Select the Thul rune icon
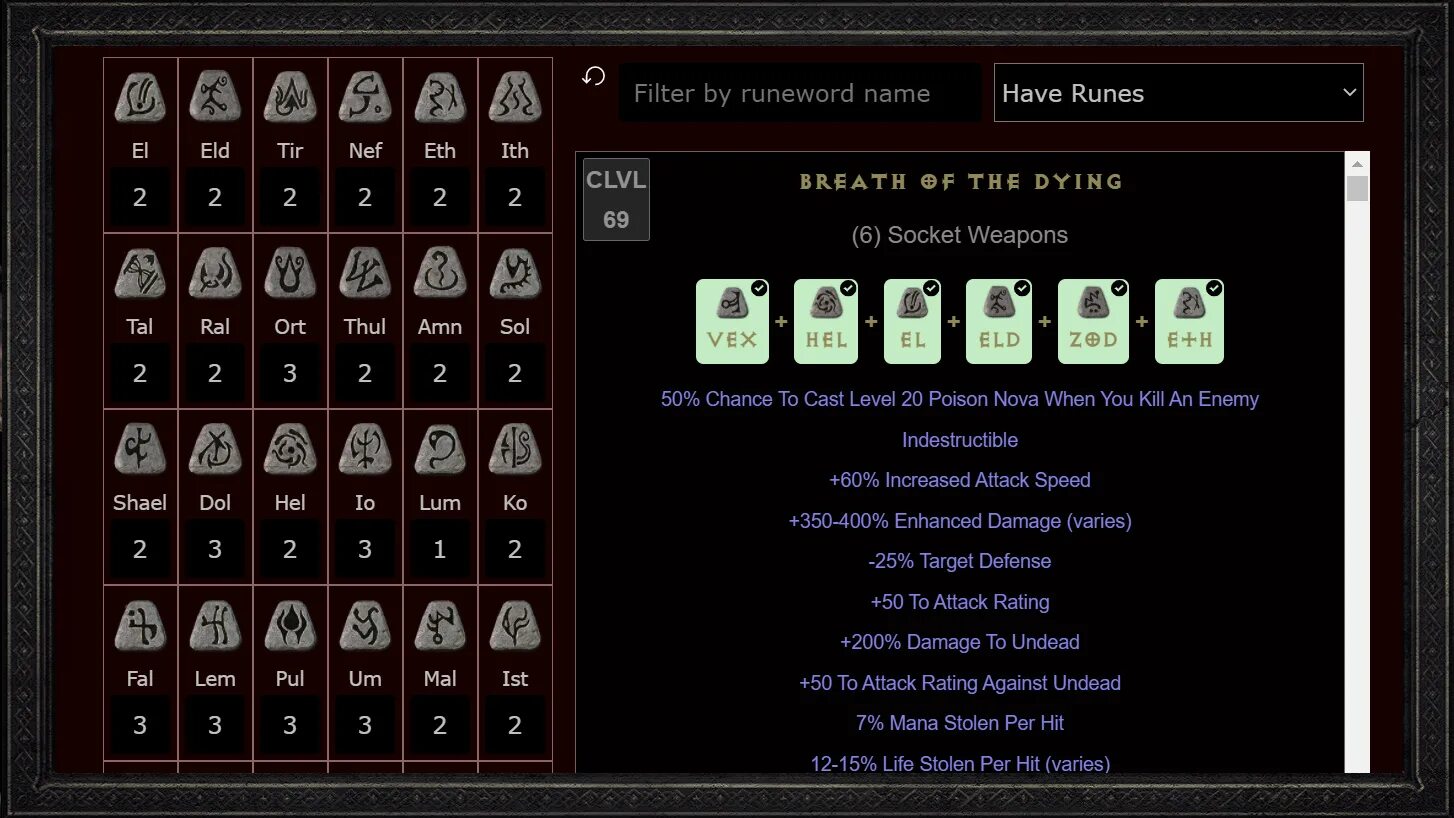The height and width of the screenshot is (818, 1454). 365,274
